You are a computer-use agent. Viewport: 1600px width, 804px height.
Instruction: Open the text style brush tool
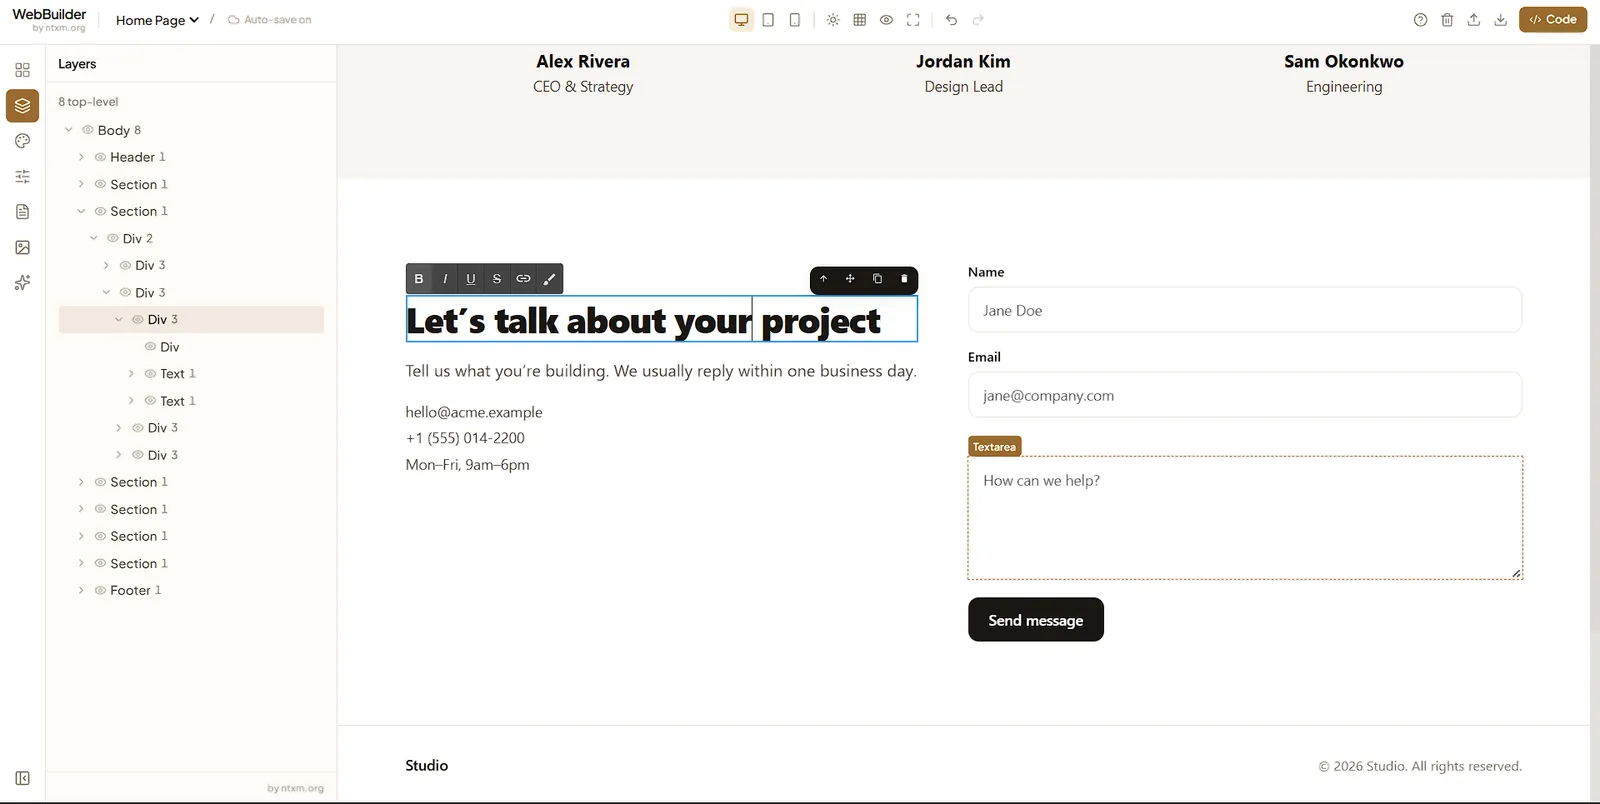click(549, 279)
